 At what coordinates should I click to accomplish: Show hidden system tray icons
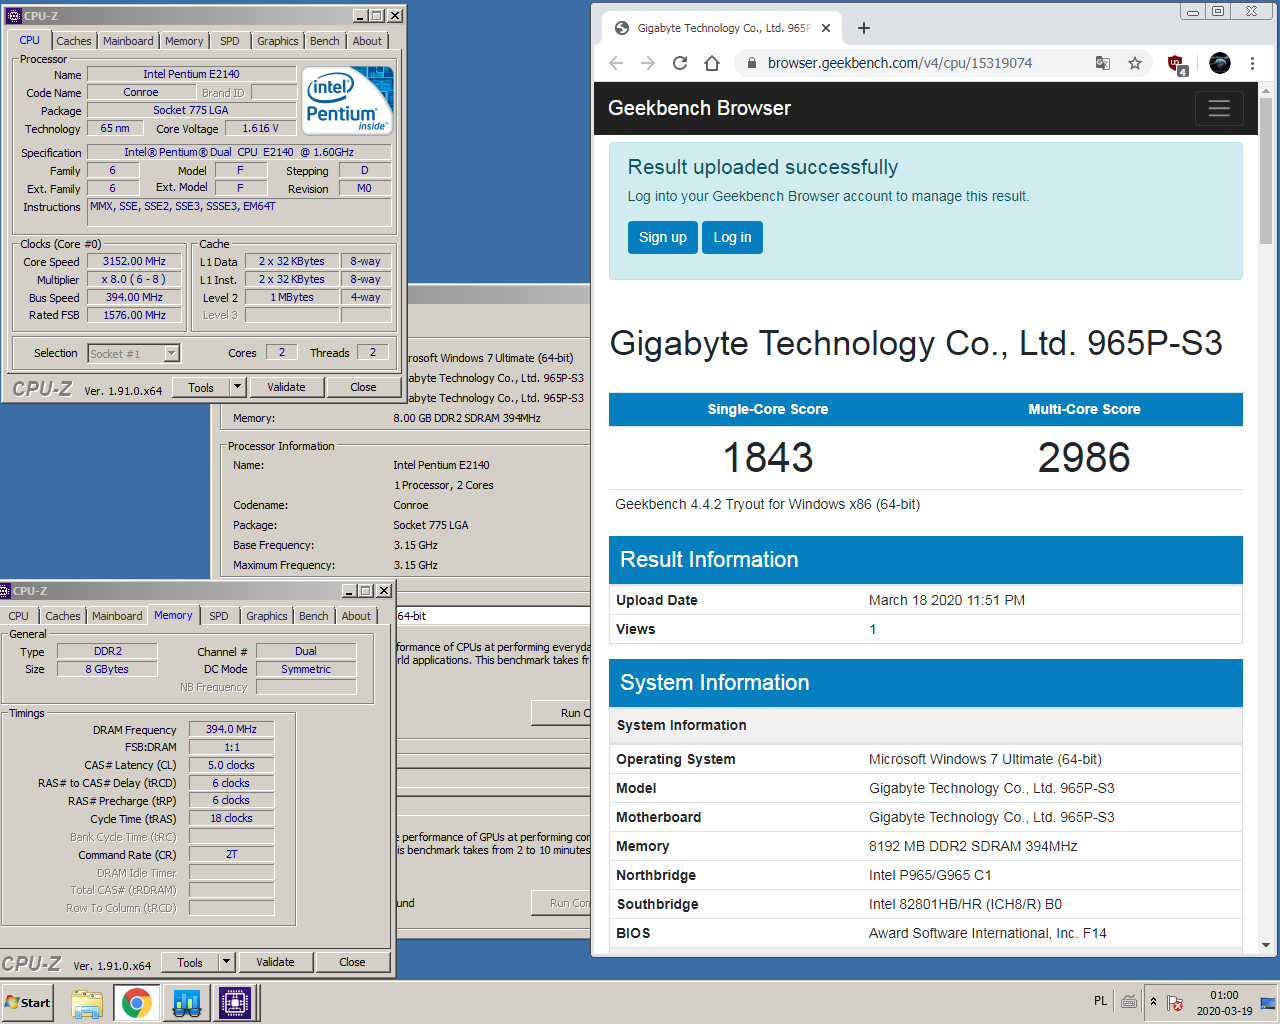pos(1153,1002)
